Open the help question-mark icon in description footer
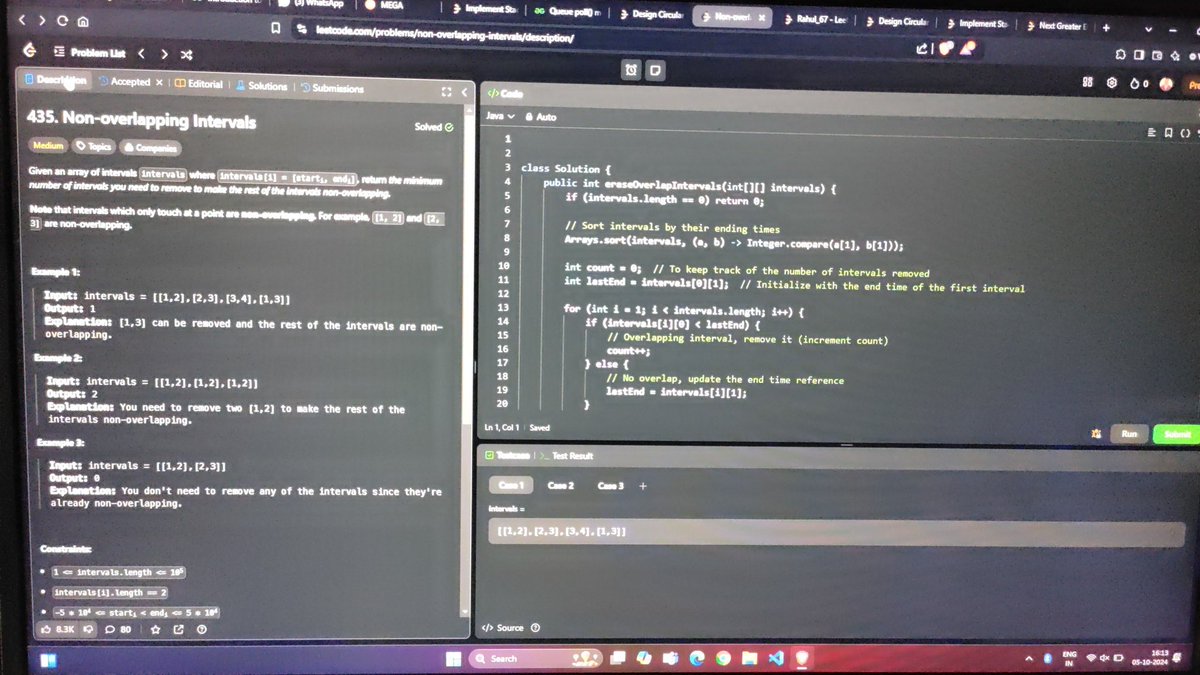 (202, 630)
